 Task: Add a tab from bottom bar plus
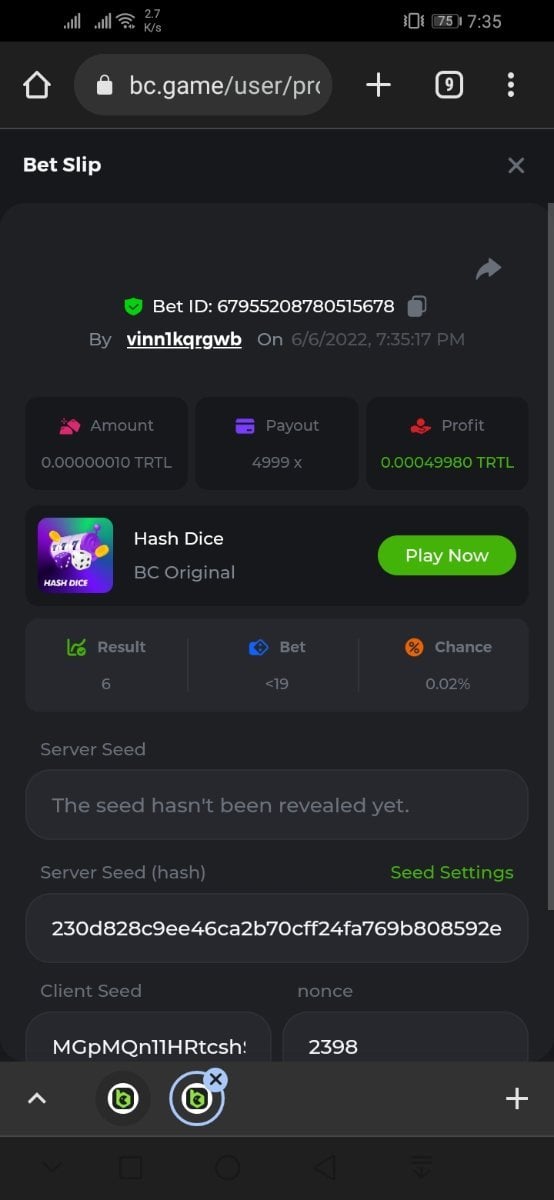click(517, 1099)
